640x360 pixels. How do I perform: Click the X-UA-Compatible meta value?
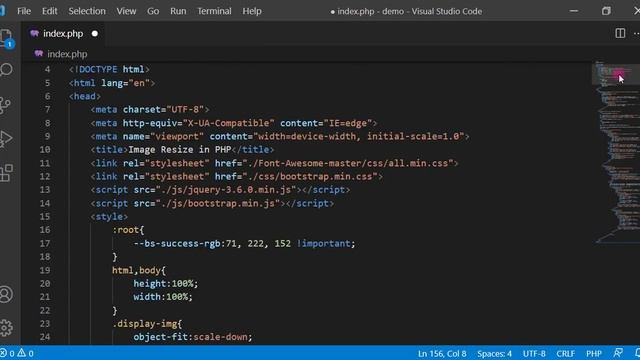pyautogui.click(x=229, y=123)
